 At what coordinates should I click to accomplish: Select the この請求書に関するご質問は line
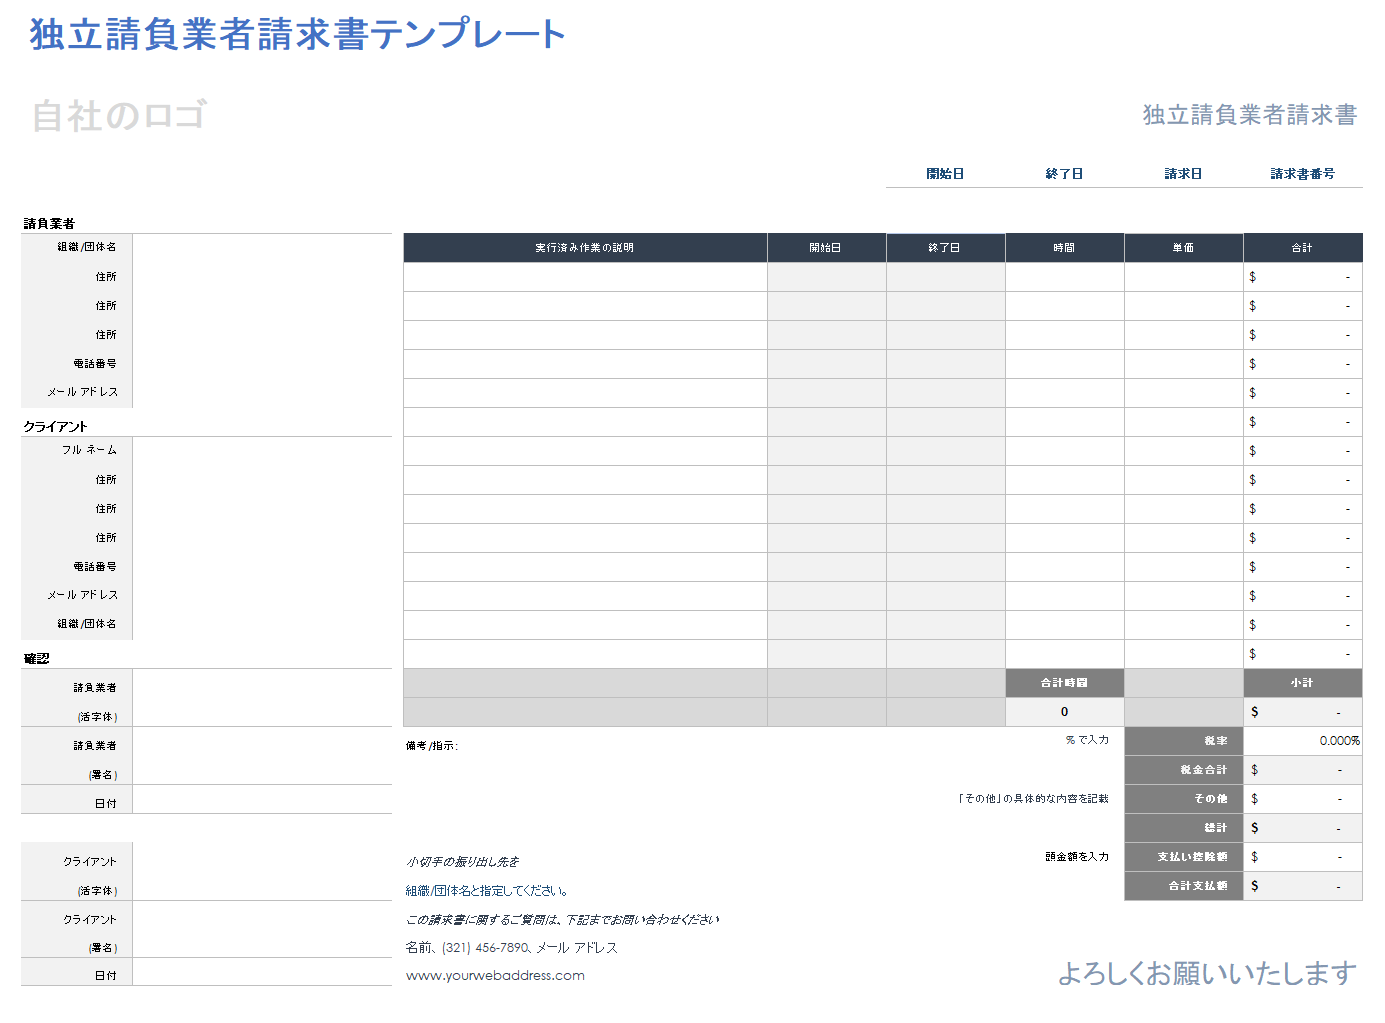(562, 920)
